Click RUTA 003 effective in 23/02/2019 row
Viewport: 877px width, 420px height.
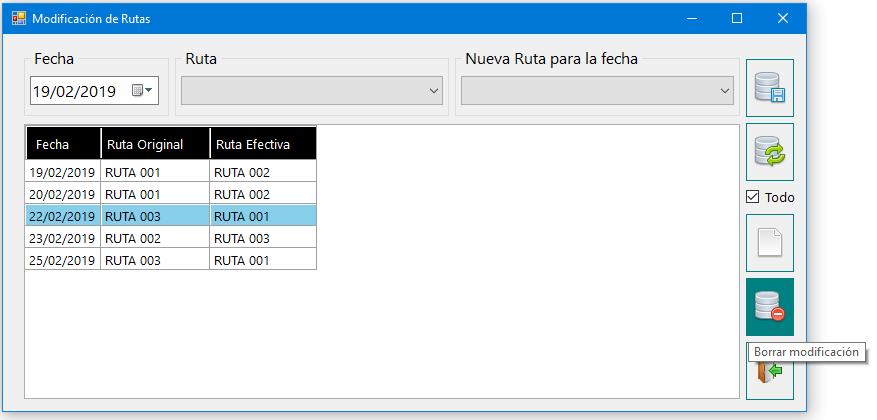coord(263,238)
